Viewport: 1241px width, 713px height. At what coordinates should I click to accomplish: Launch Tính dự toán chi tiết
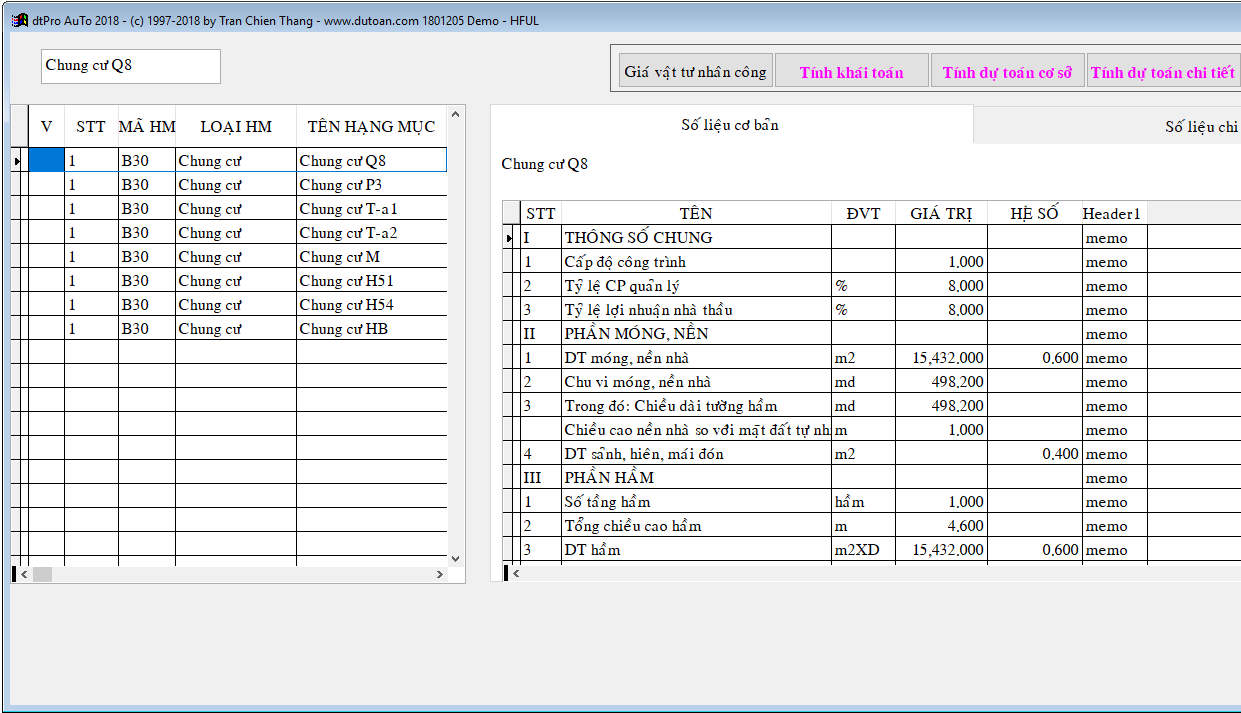coord(1162,72)
